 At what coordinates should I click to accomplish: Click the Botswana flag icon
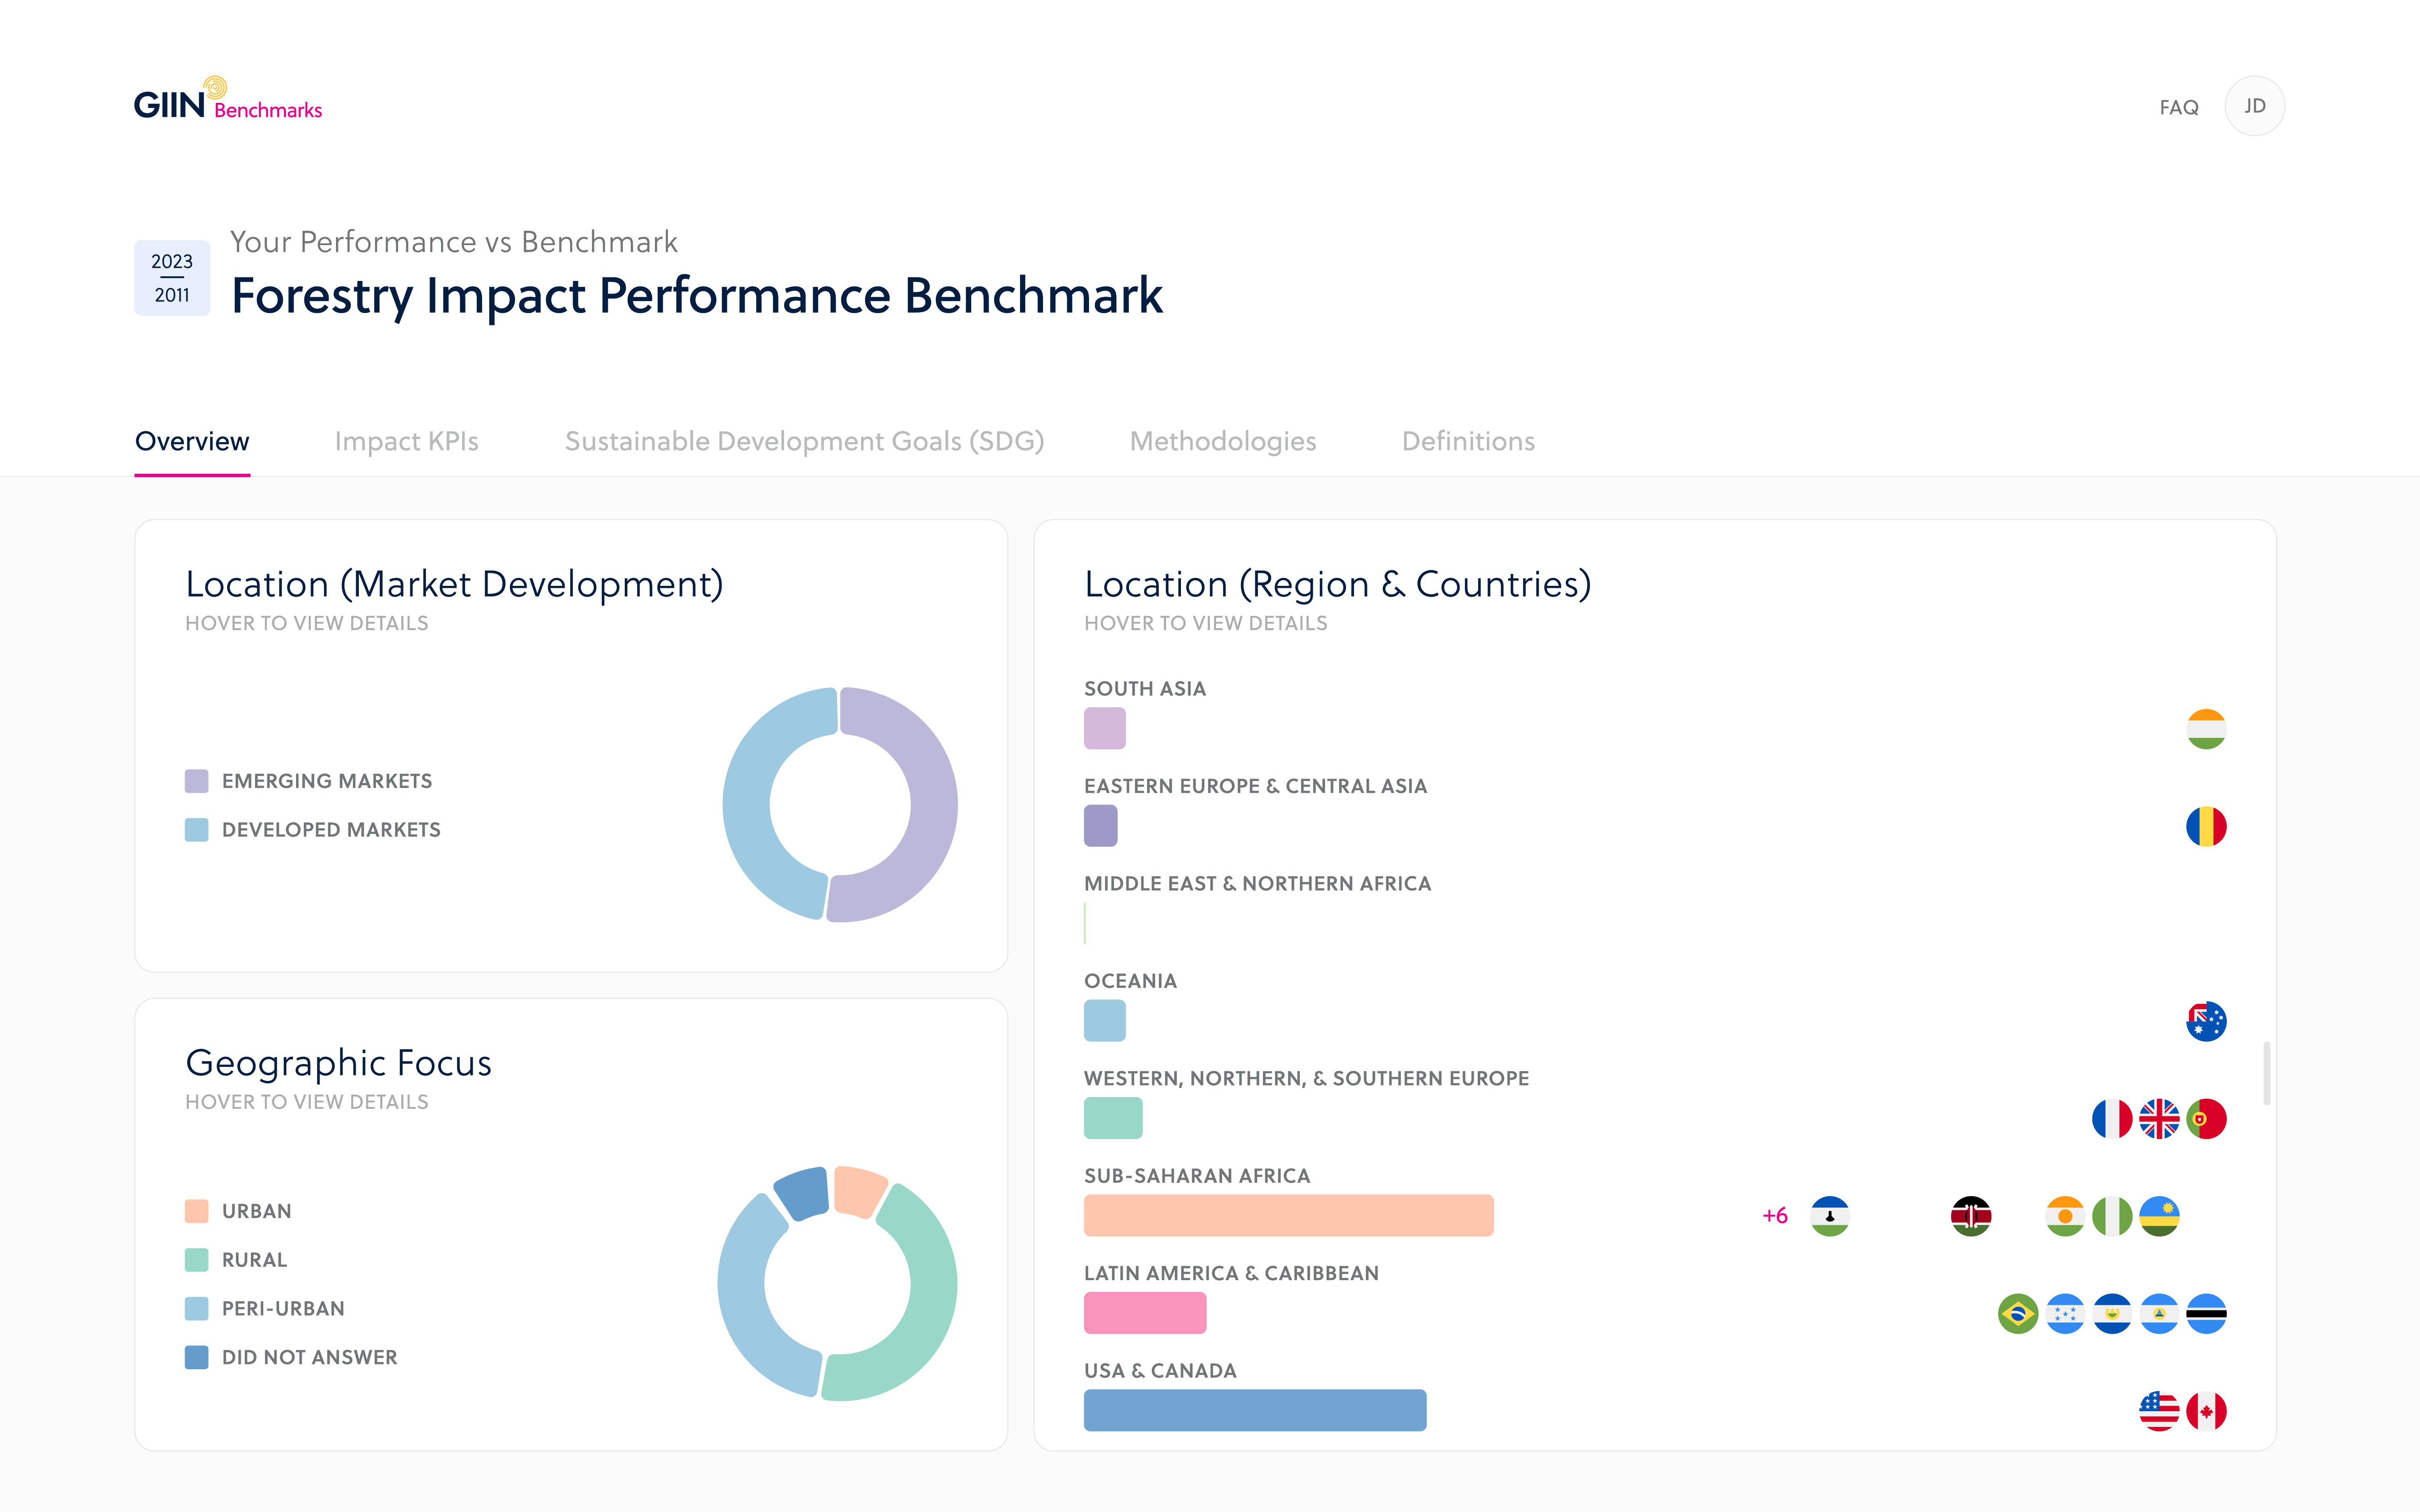tap(2206, 1314)
